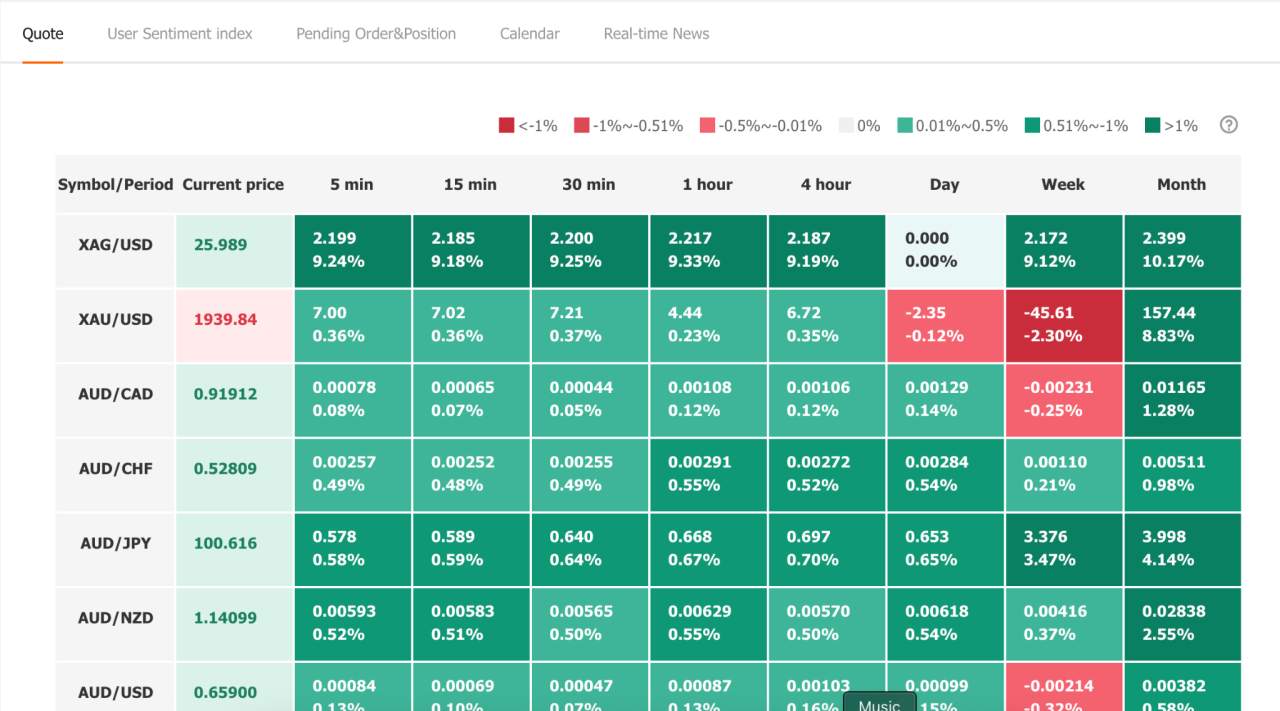Open the User Sentiment index tab
This screenshot has width=1280, height=711.
pyautogui.click(x=180, y=34)
